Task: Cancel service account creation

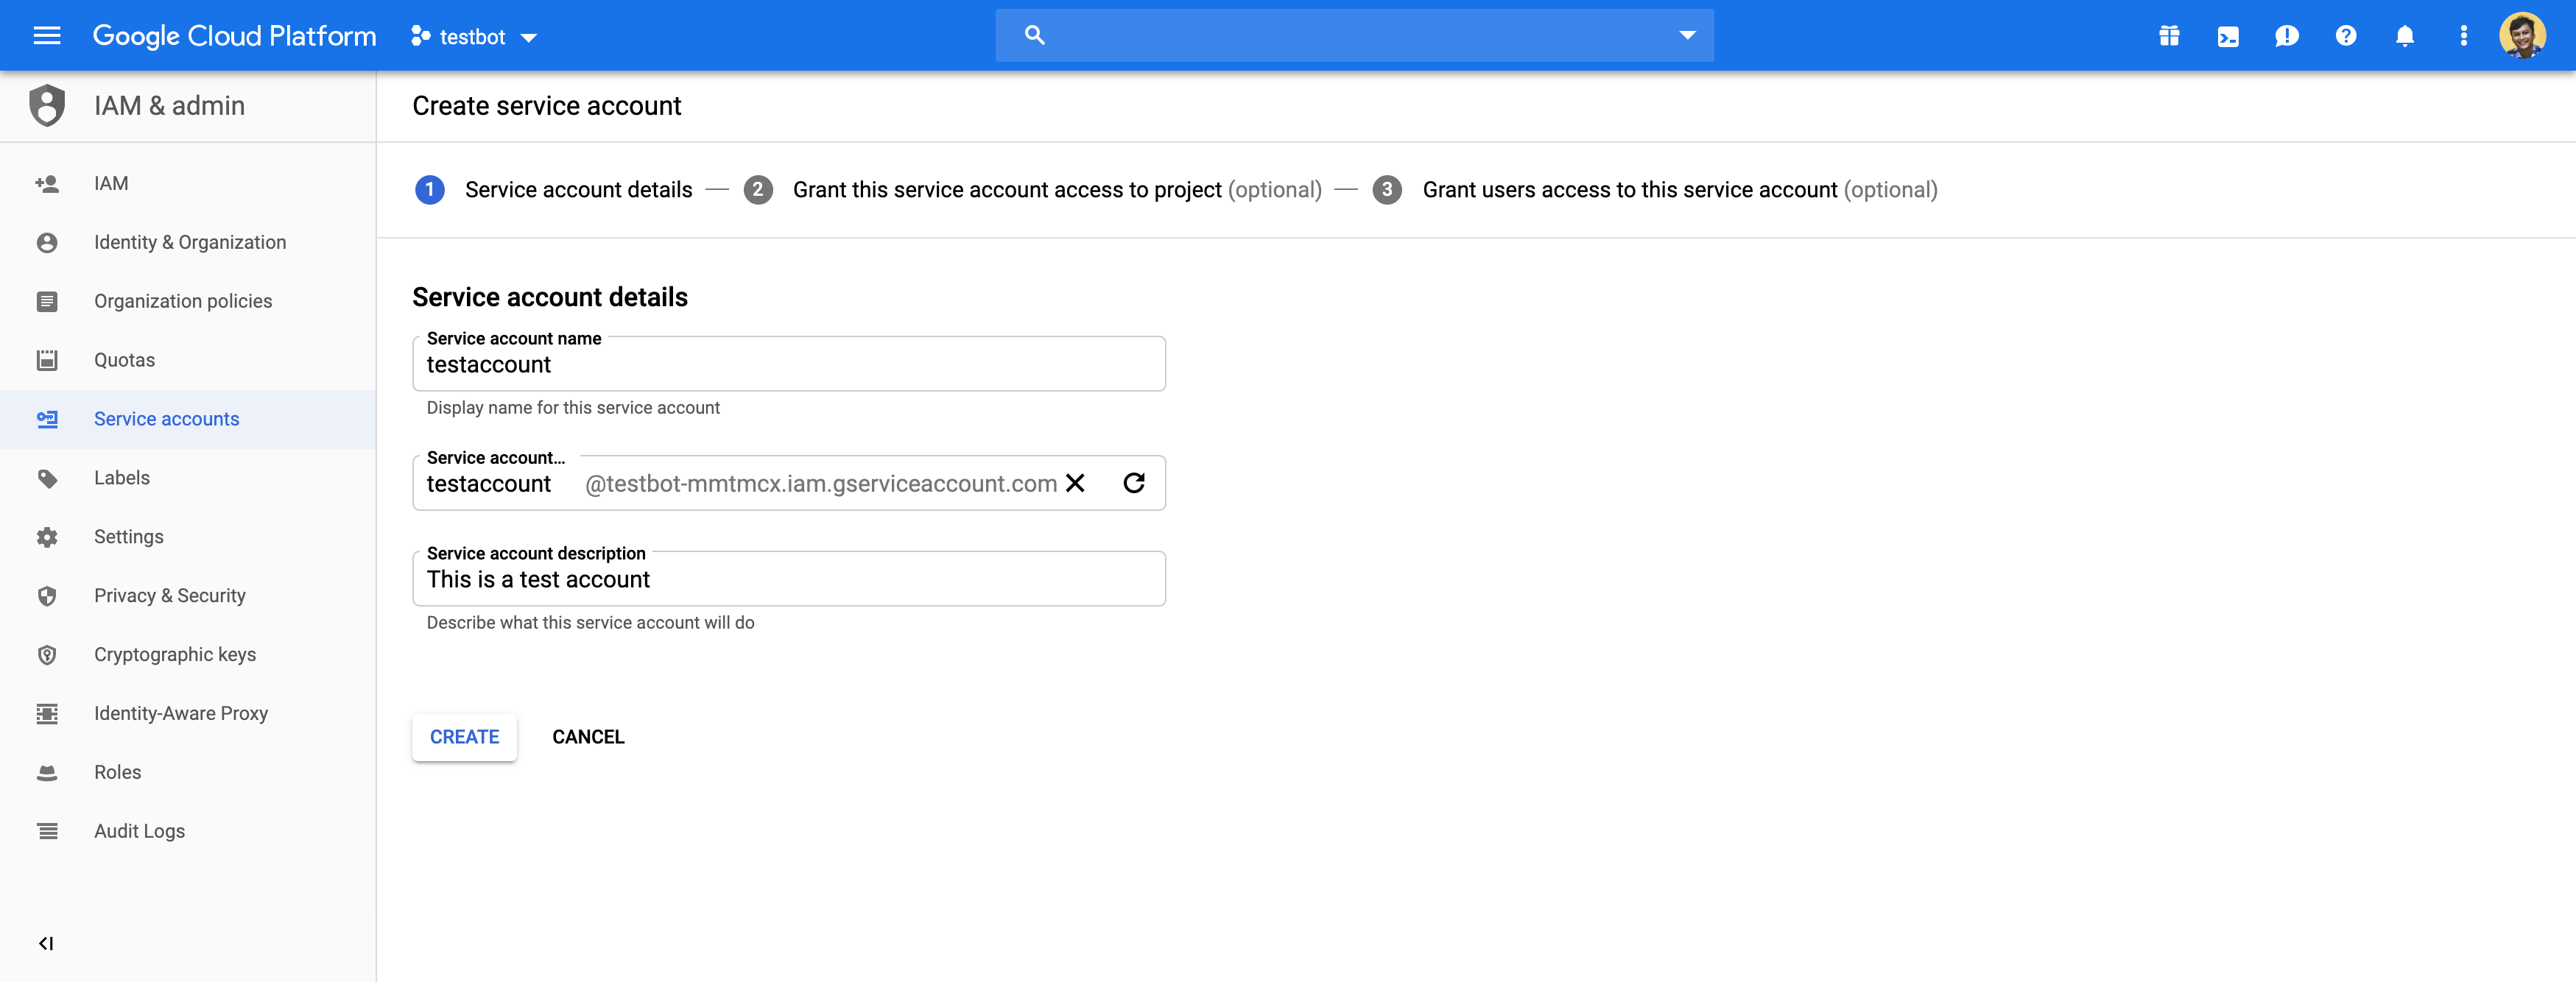Action: tap(588, 737)
